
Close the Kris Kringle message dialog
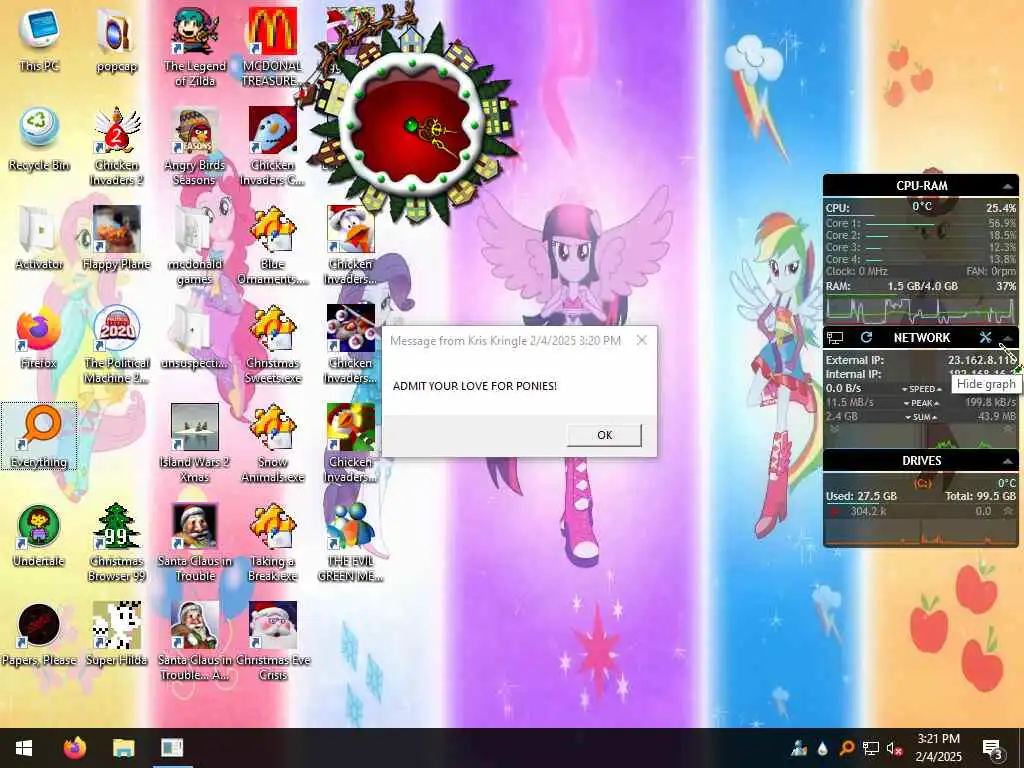(x=641, y=340)
